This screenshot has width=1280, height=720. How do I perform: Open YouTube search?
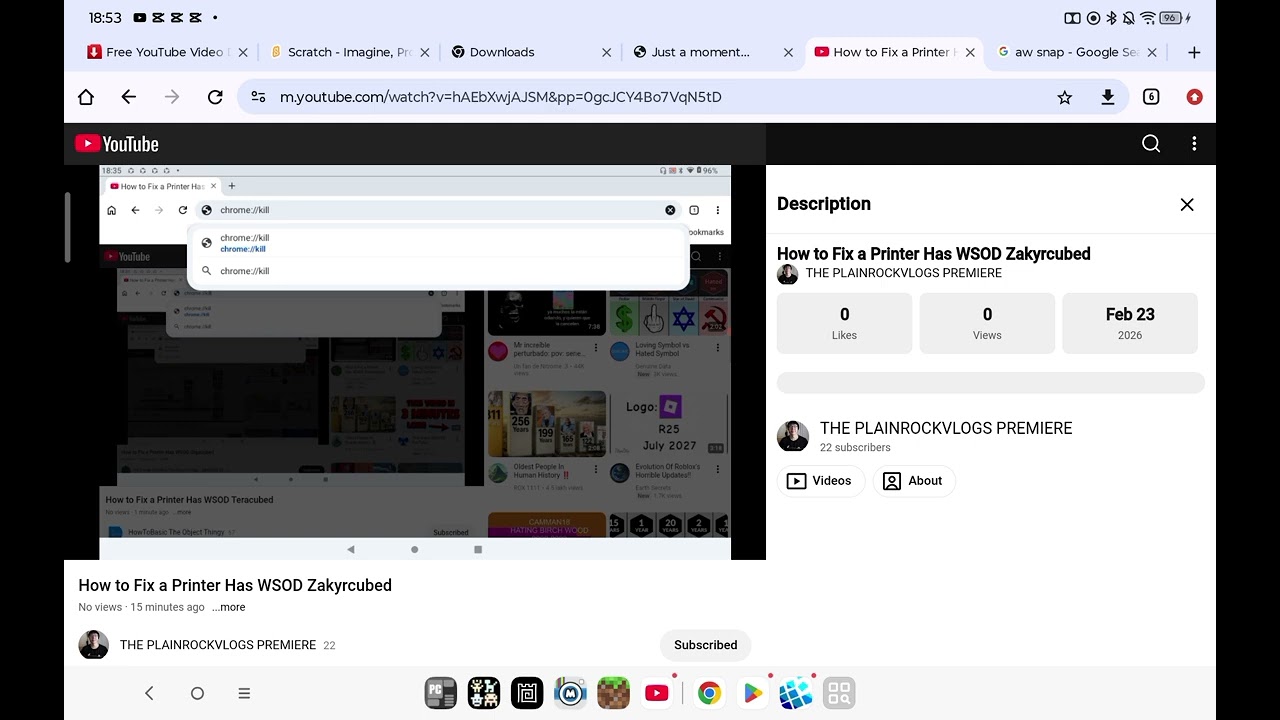point(1151,144)
